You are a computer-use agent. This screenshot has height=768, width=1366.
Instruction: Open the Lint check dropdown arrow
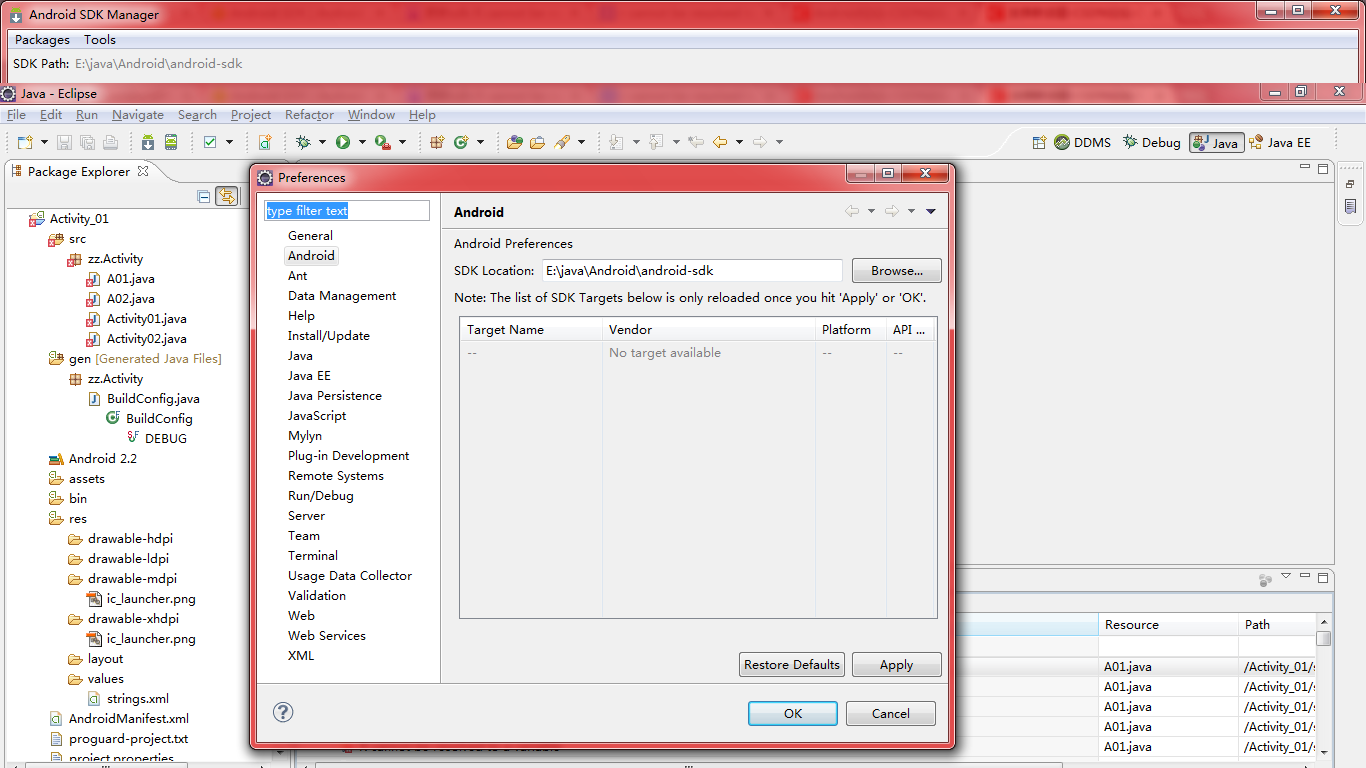(229, 142)
